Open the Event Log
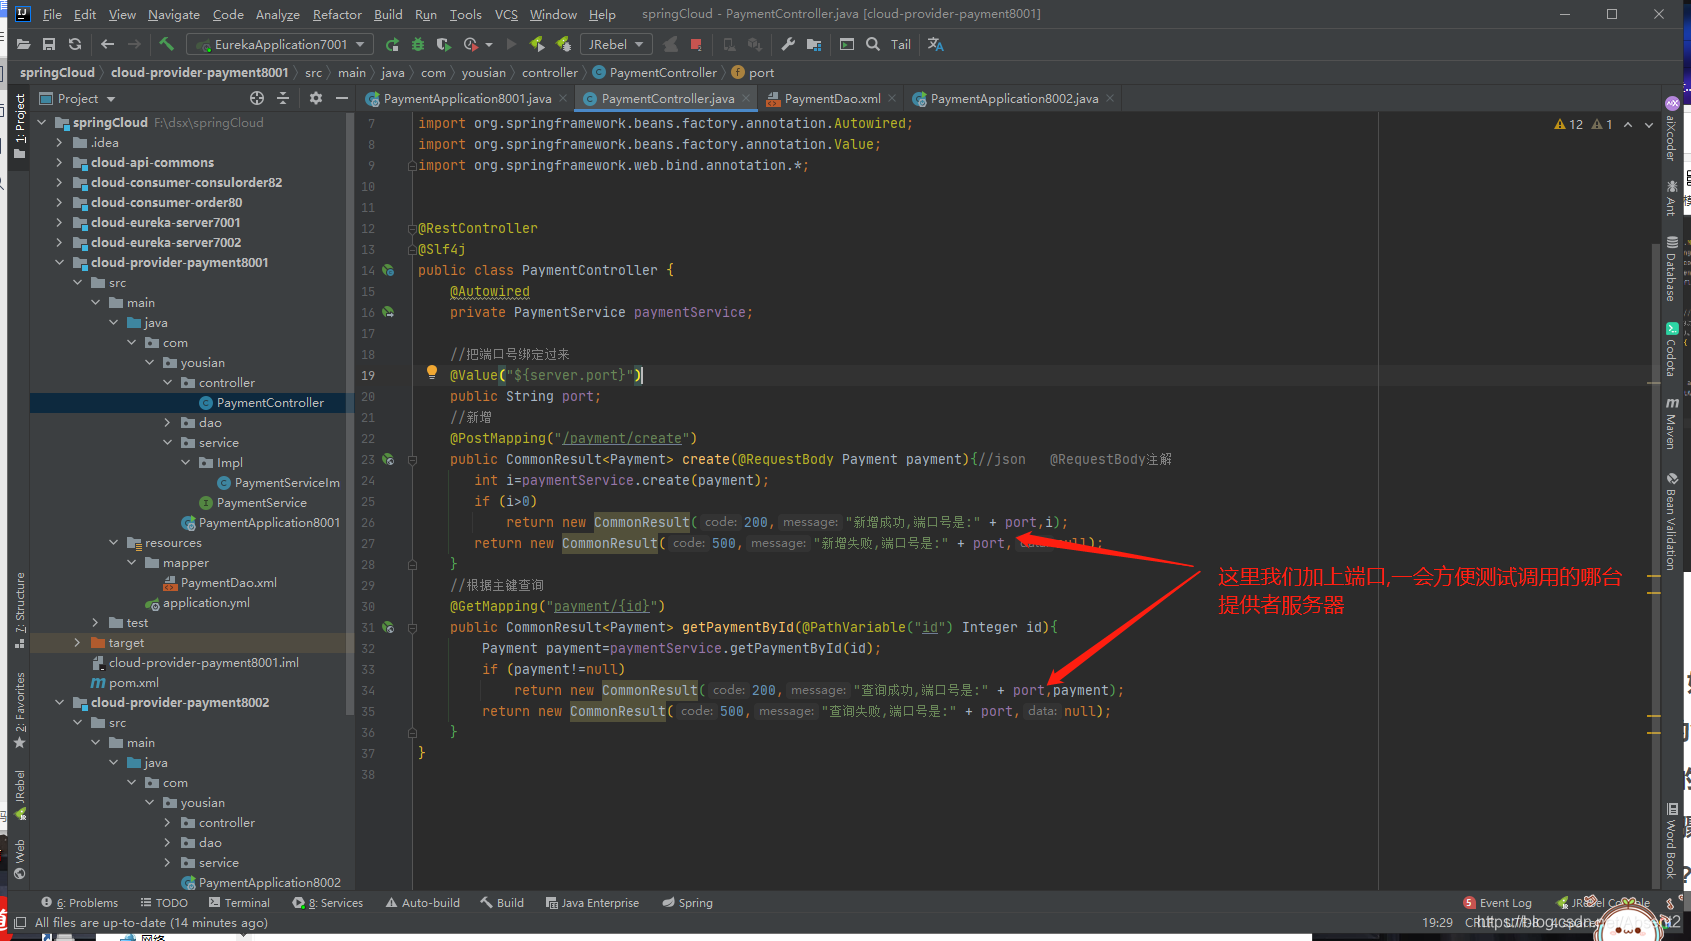1691x941 pixels. (1497, 903)
